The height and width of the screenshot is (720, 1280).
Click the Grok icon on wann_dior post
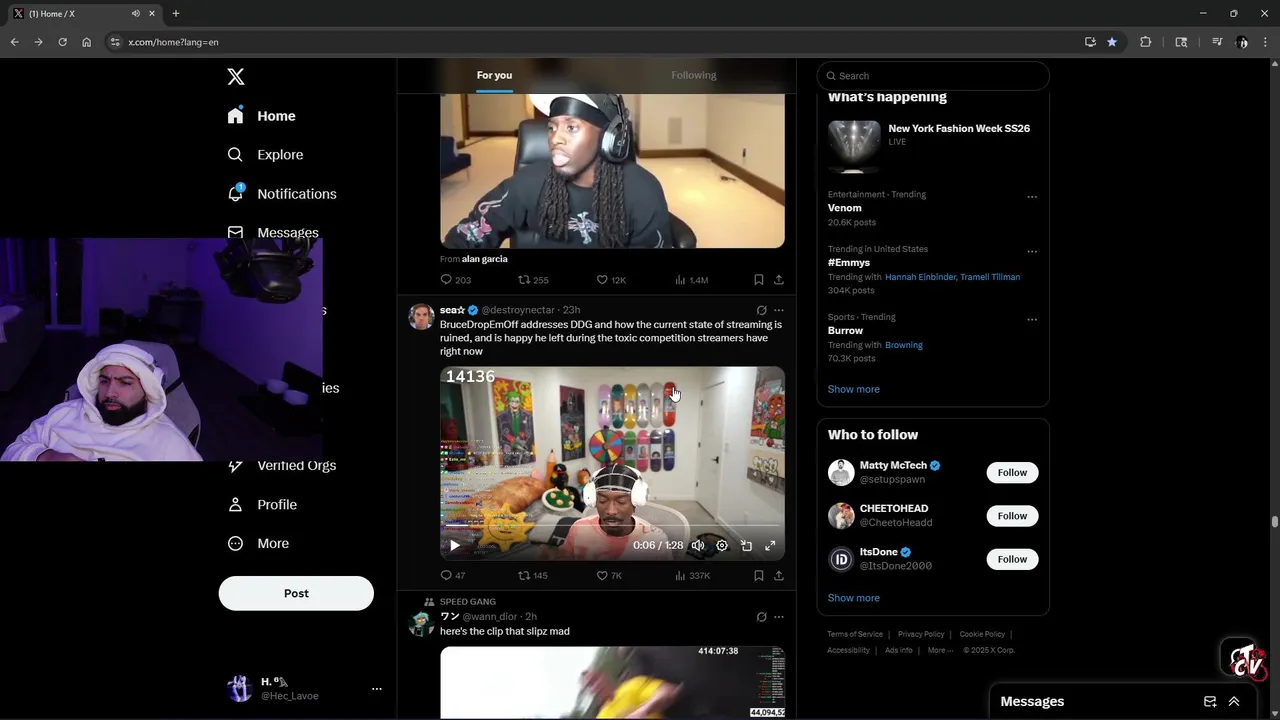pos(761,617)
